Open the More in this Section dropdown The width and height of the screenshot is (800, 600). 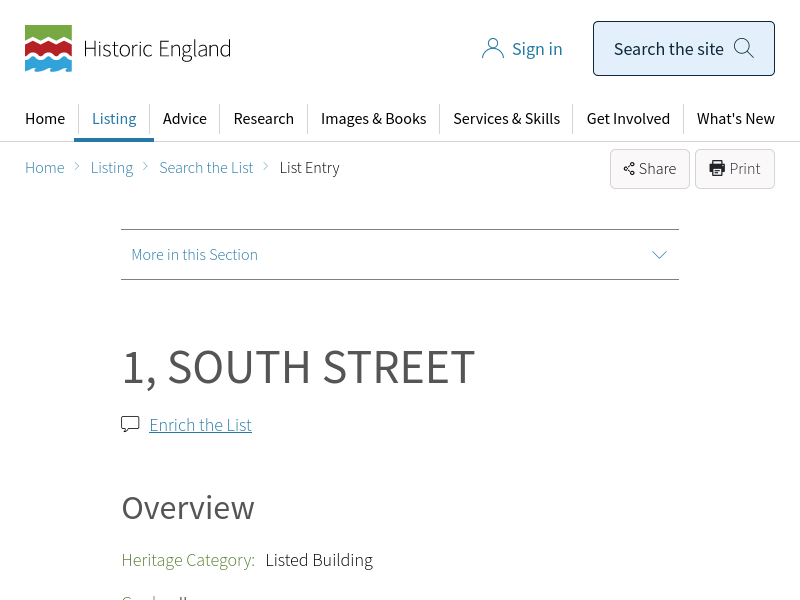pyautogui.click(x=195, y=255)
